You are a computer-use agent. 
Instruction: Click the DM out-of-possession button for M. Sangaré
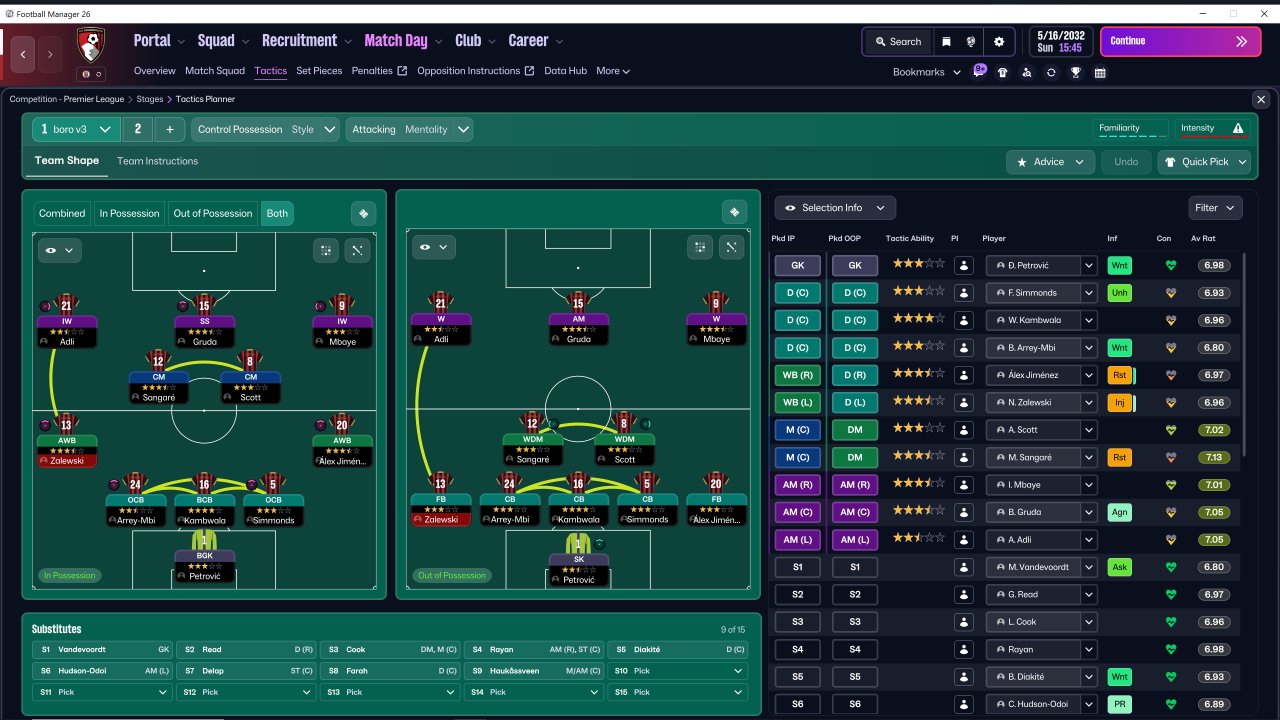[855, 457]
